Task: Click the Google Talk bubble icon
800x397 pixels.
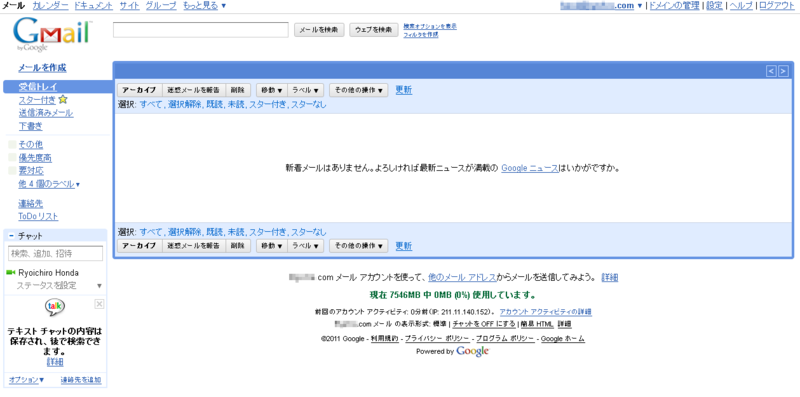Action: tap(55, 307)
